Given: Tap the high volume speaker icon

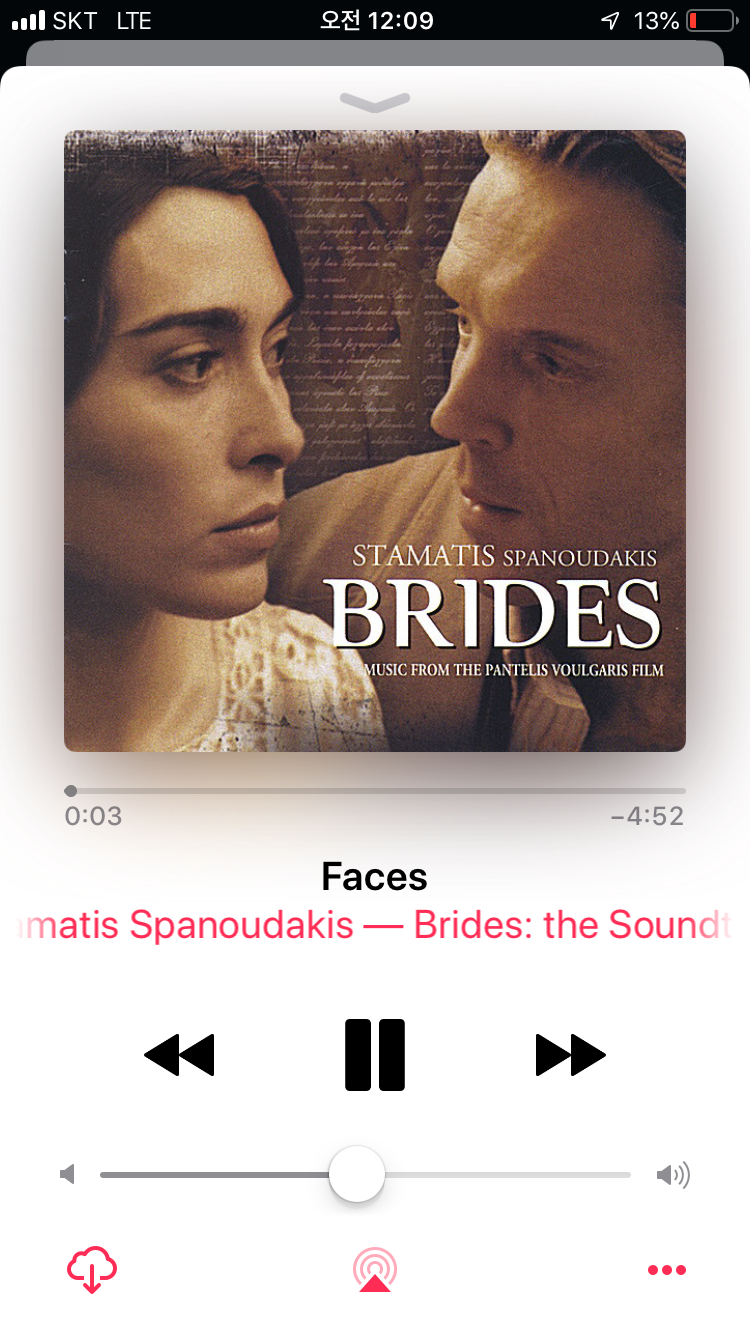Looking at the screenshot, I should coord(673,1175).
